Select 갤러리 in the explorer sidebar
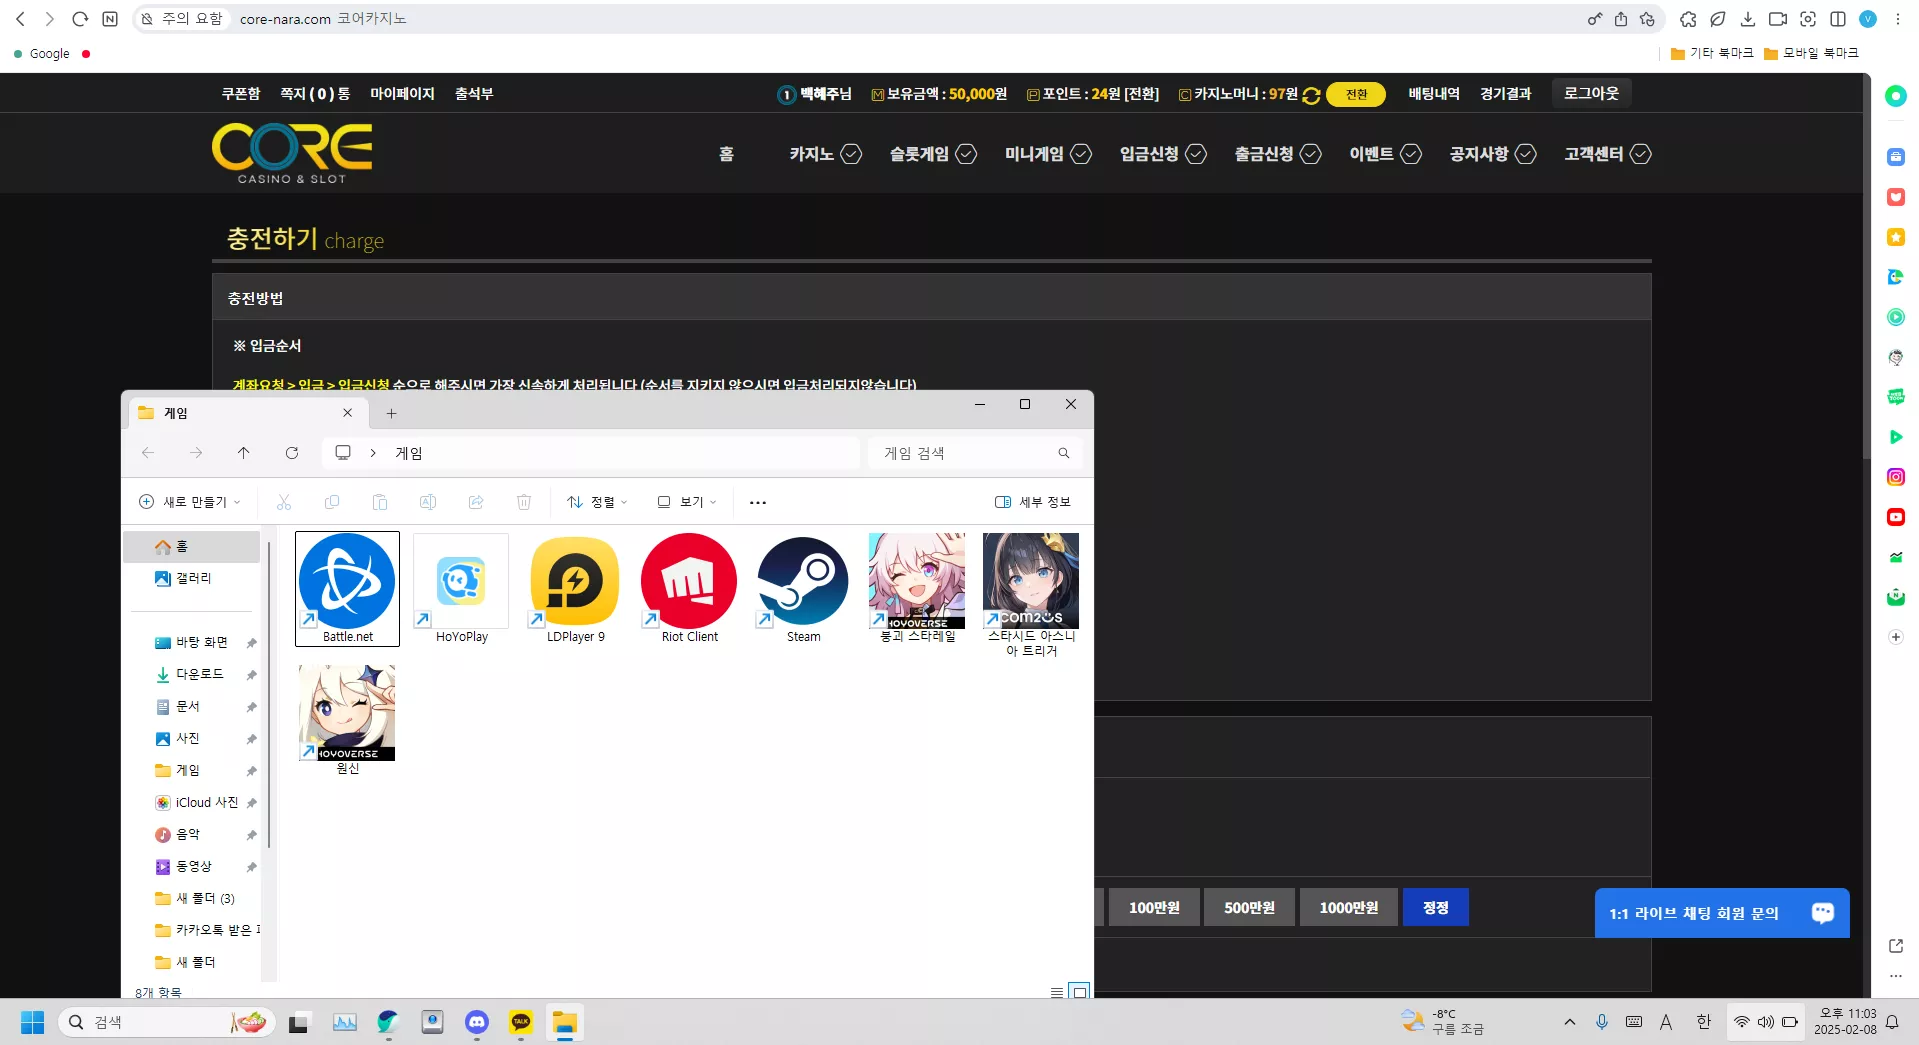Screen dimensions: 1919x1045 (191, 578)
